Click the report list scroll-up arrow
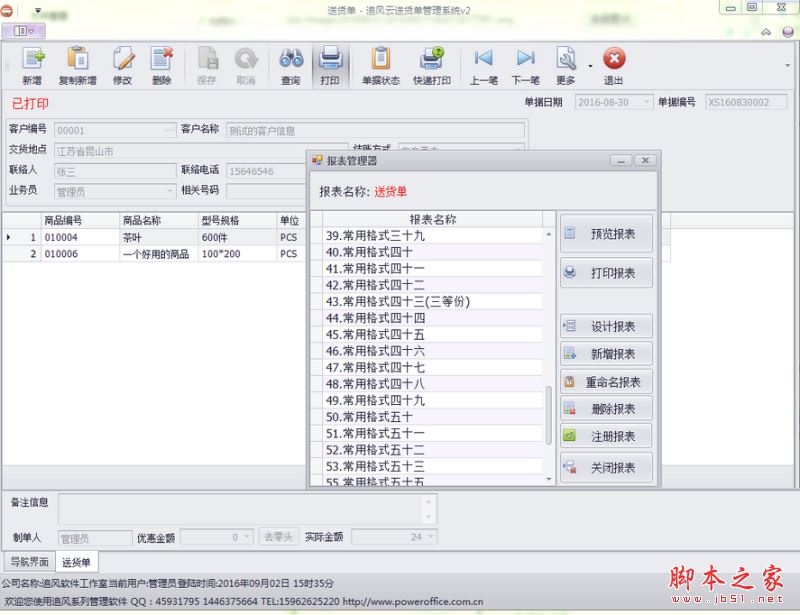 (x=549, y=234)
